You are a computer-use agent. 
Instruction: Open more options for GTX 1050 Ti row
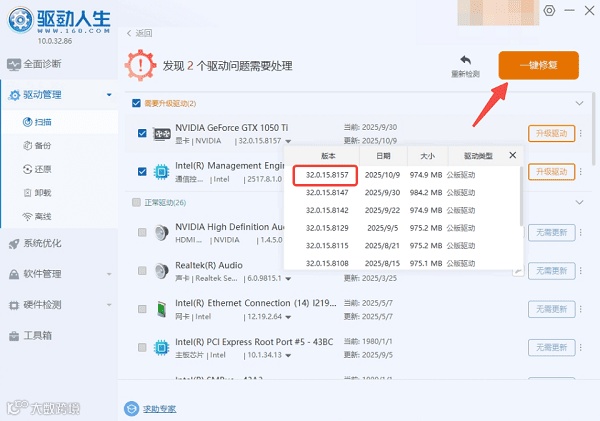coord(581,133)
